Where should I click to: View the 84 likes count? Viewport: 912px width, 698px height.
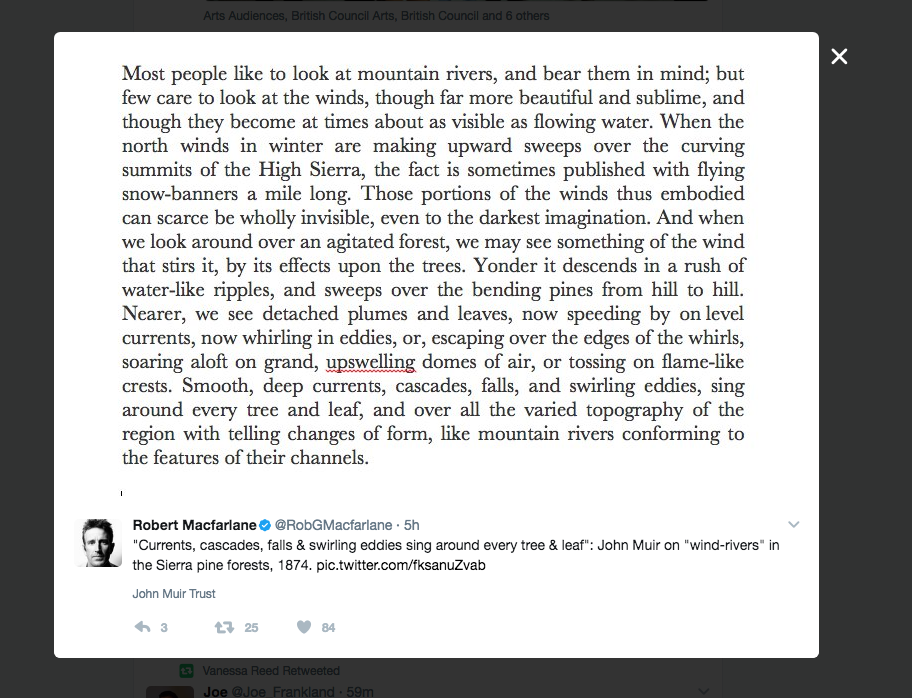[x=328, y=628]
